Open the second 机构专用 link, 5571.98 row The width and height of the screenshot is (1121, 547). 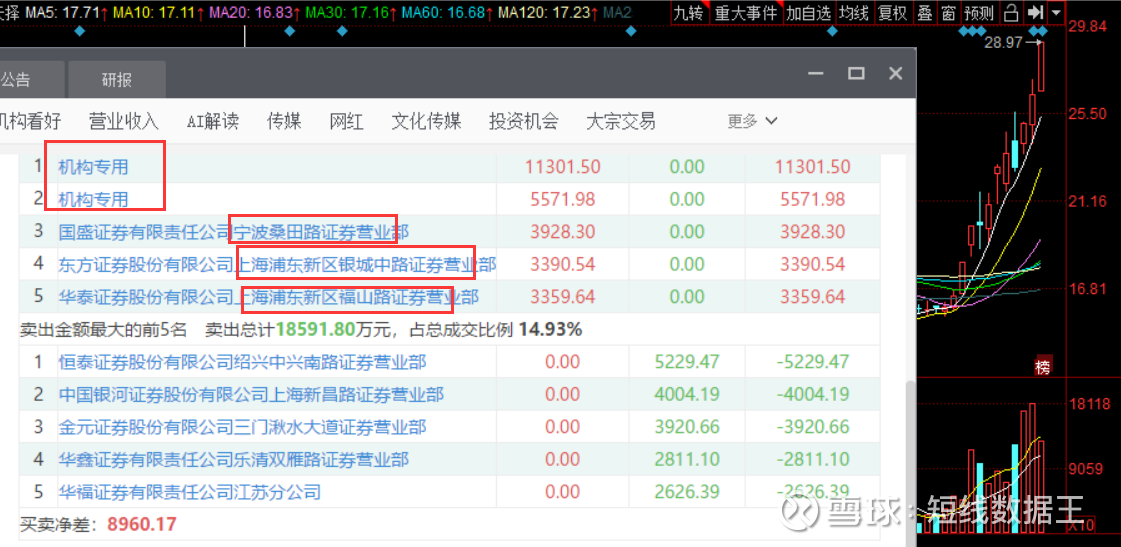[x=94, y=199]
